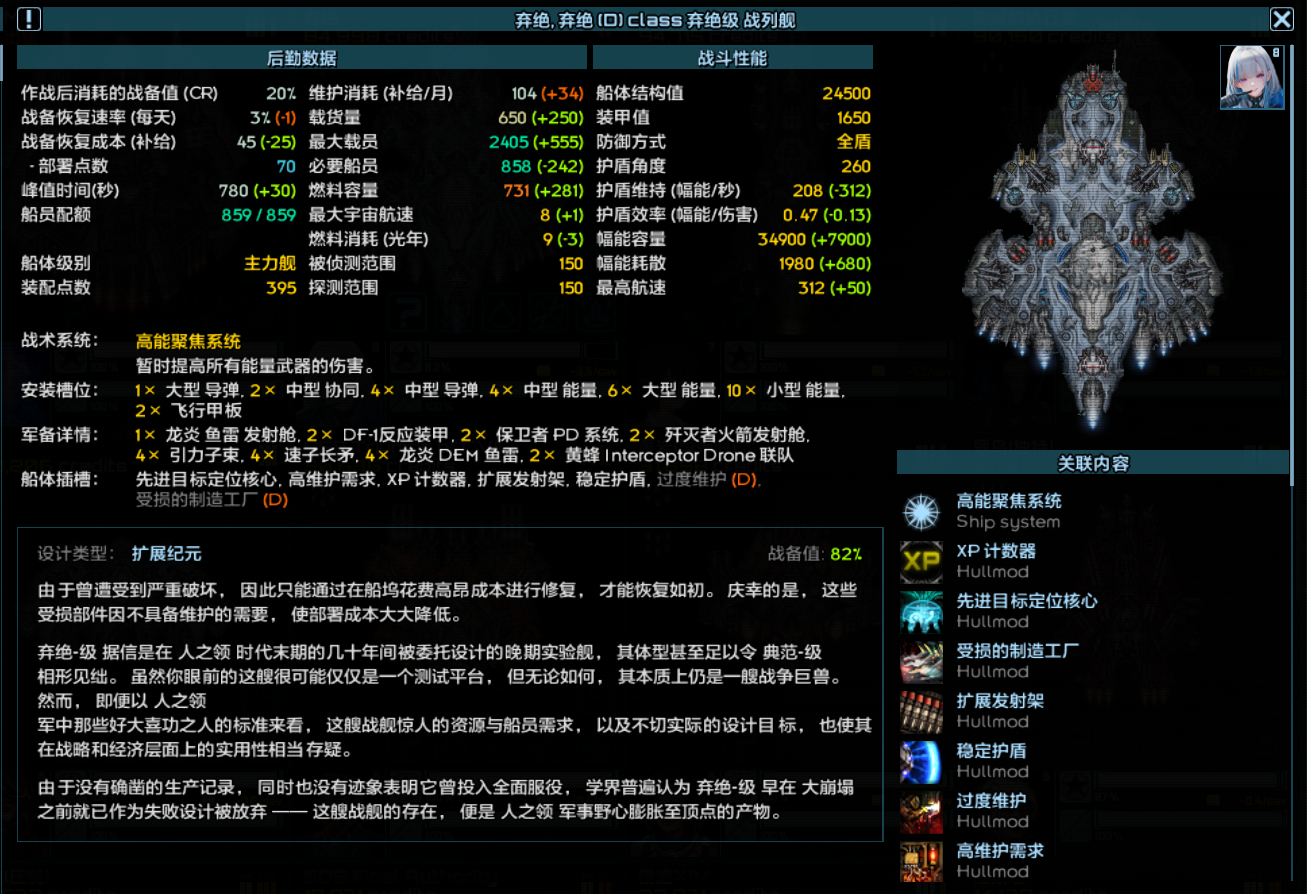Click the 高能聚焦系统 ship system icon

point(920,511)
